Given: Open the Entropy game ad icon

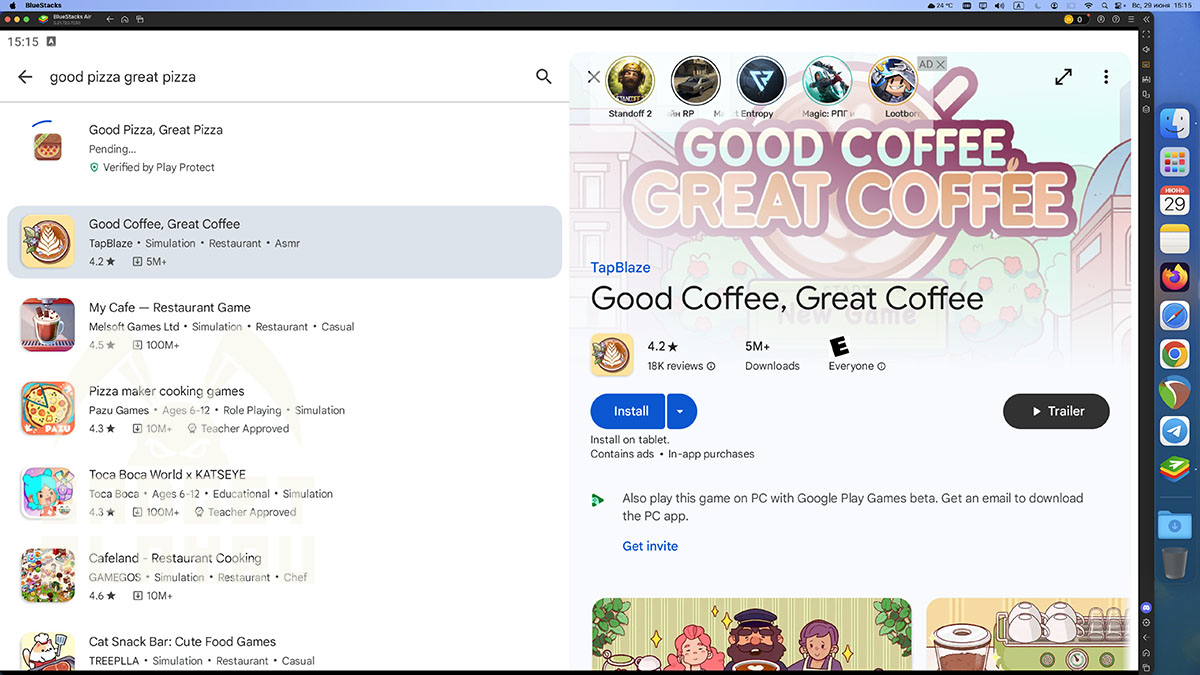Looking at the screenshot, I should point(761,82).
